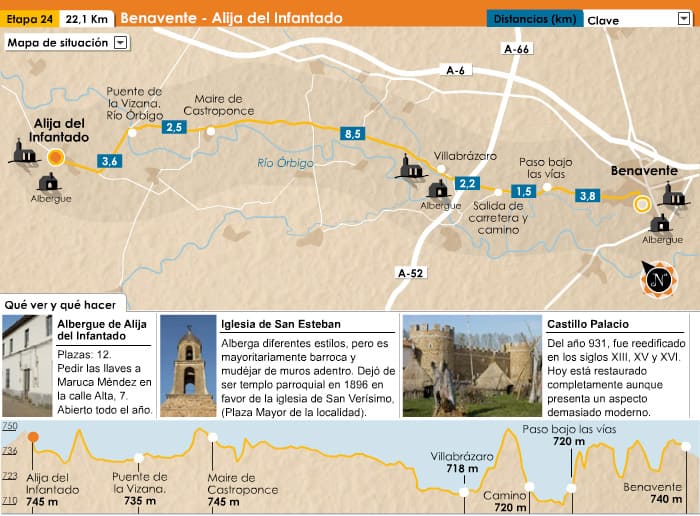Click the Camino 720 m profile marker
The image size is (700, 516).
coord(529,487)
